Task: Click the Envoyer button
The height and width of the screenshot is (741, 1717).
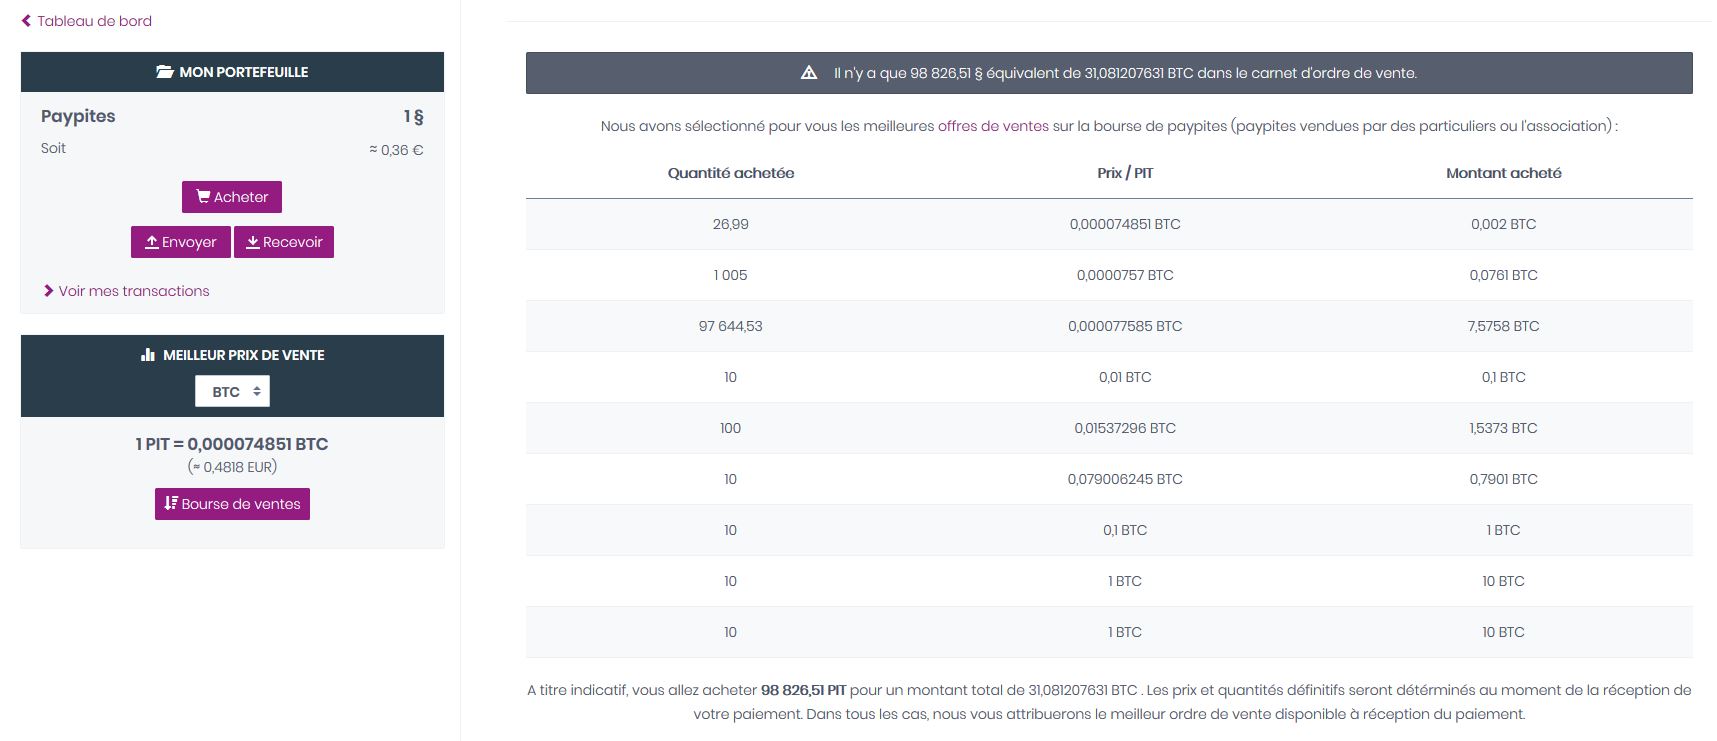Action: point(181,242)
